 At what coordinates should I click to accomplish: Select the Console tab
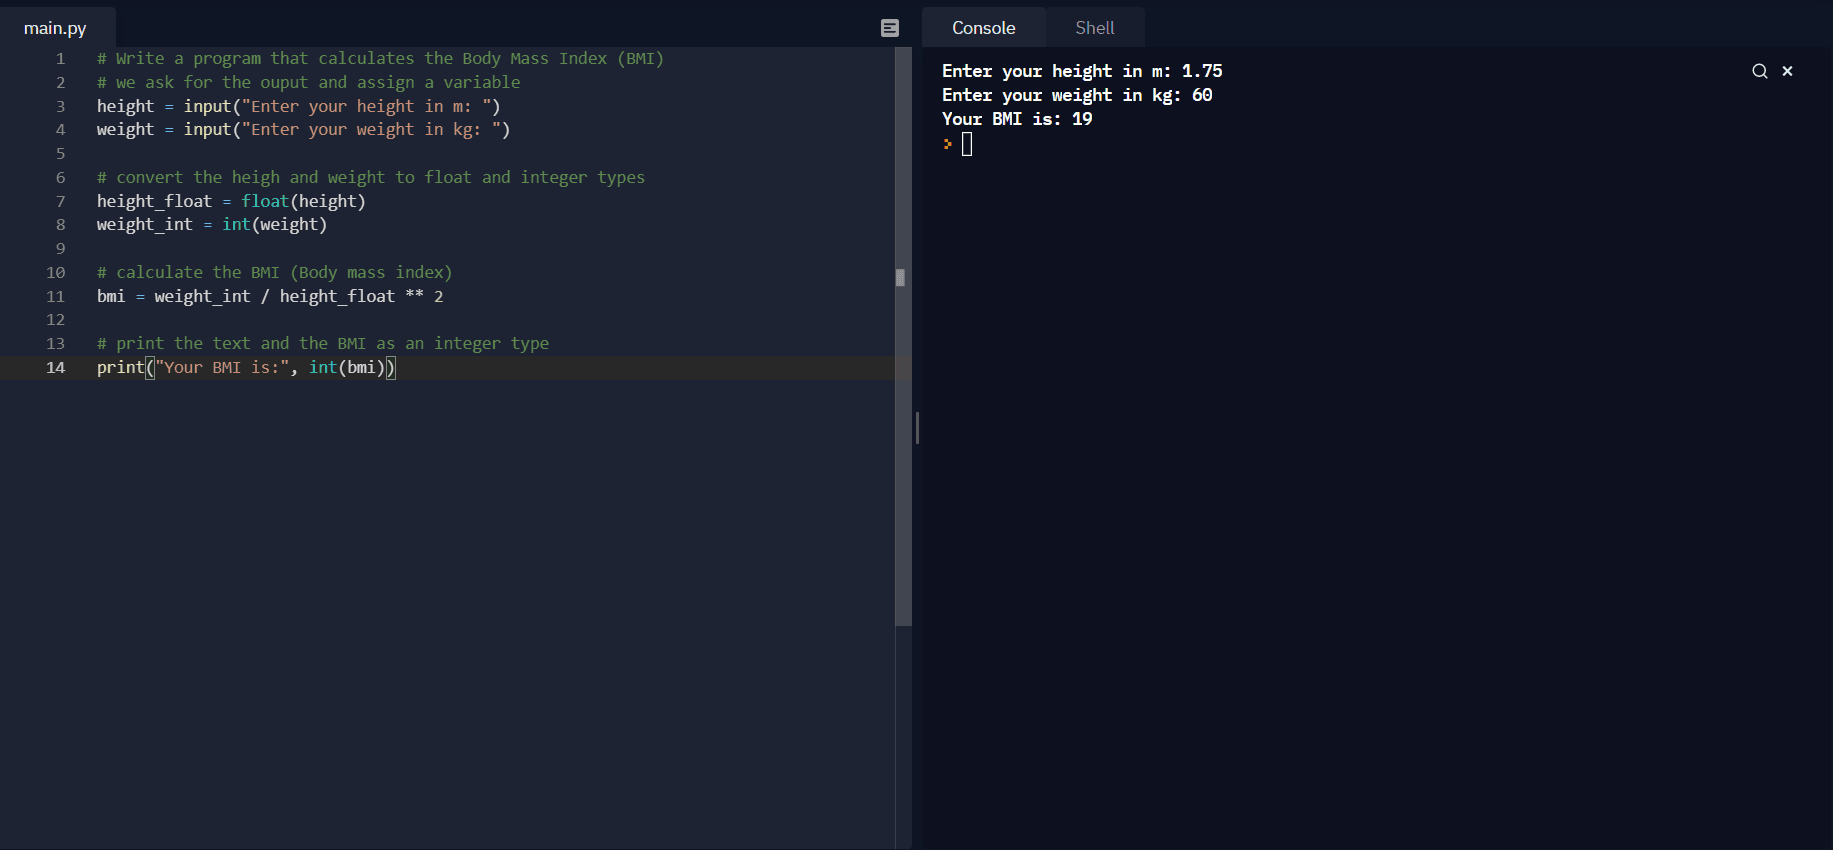[x=983, y=28]
